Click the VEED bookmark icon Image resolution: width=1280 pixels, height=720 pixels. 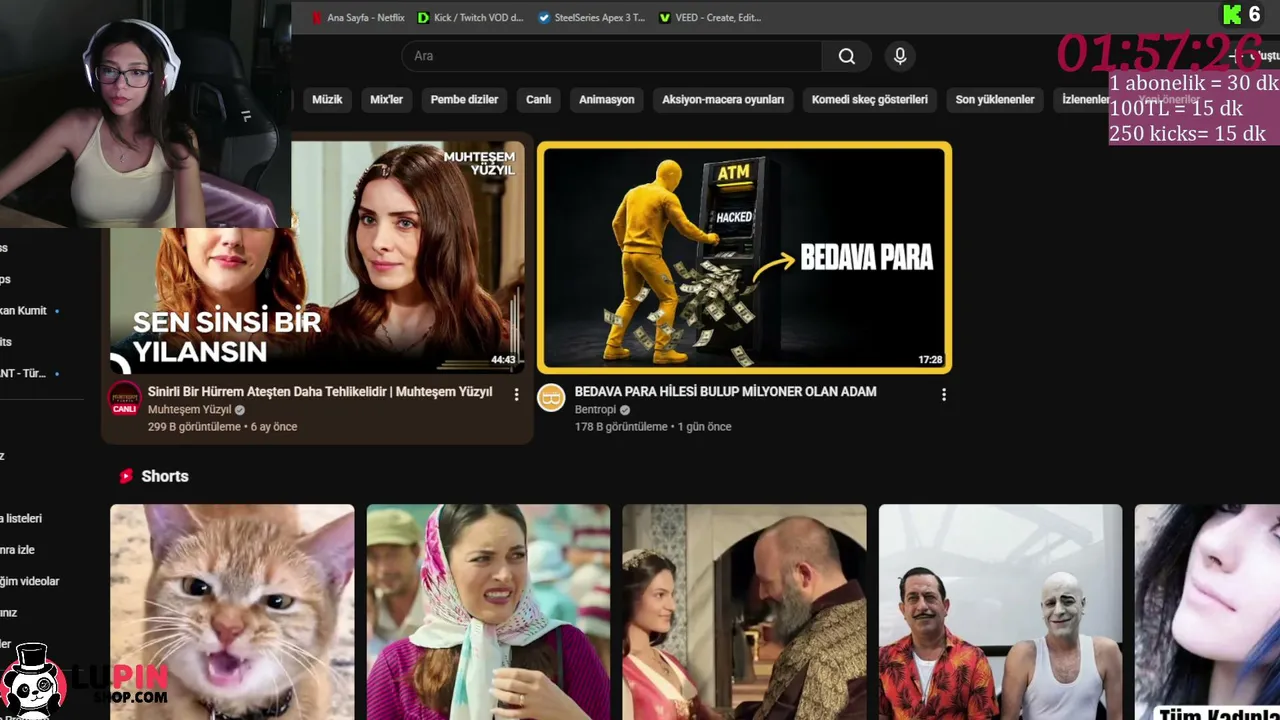coord(665,18)
